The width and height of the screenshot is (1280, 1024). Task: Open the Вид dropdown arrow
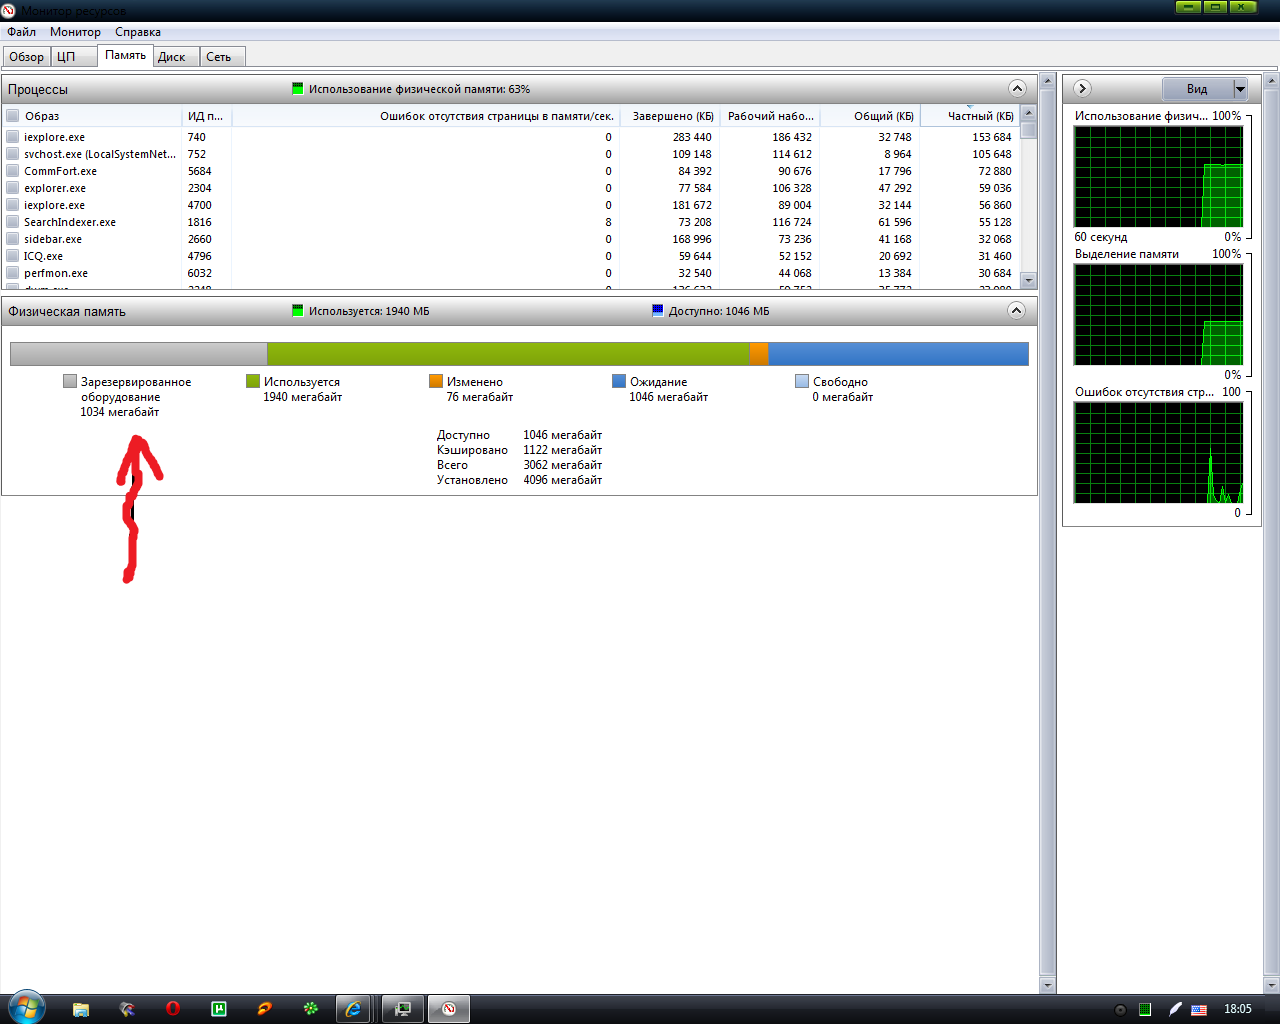1240,89
